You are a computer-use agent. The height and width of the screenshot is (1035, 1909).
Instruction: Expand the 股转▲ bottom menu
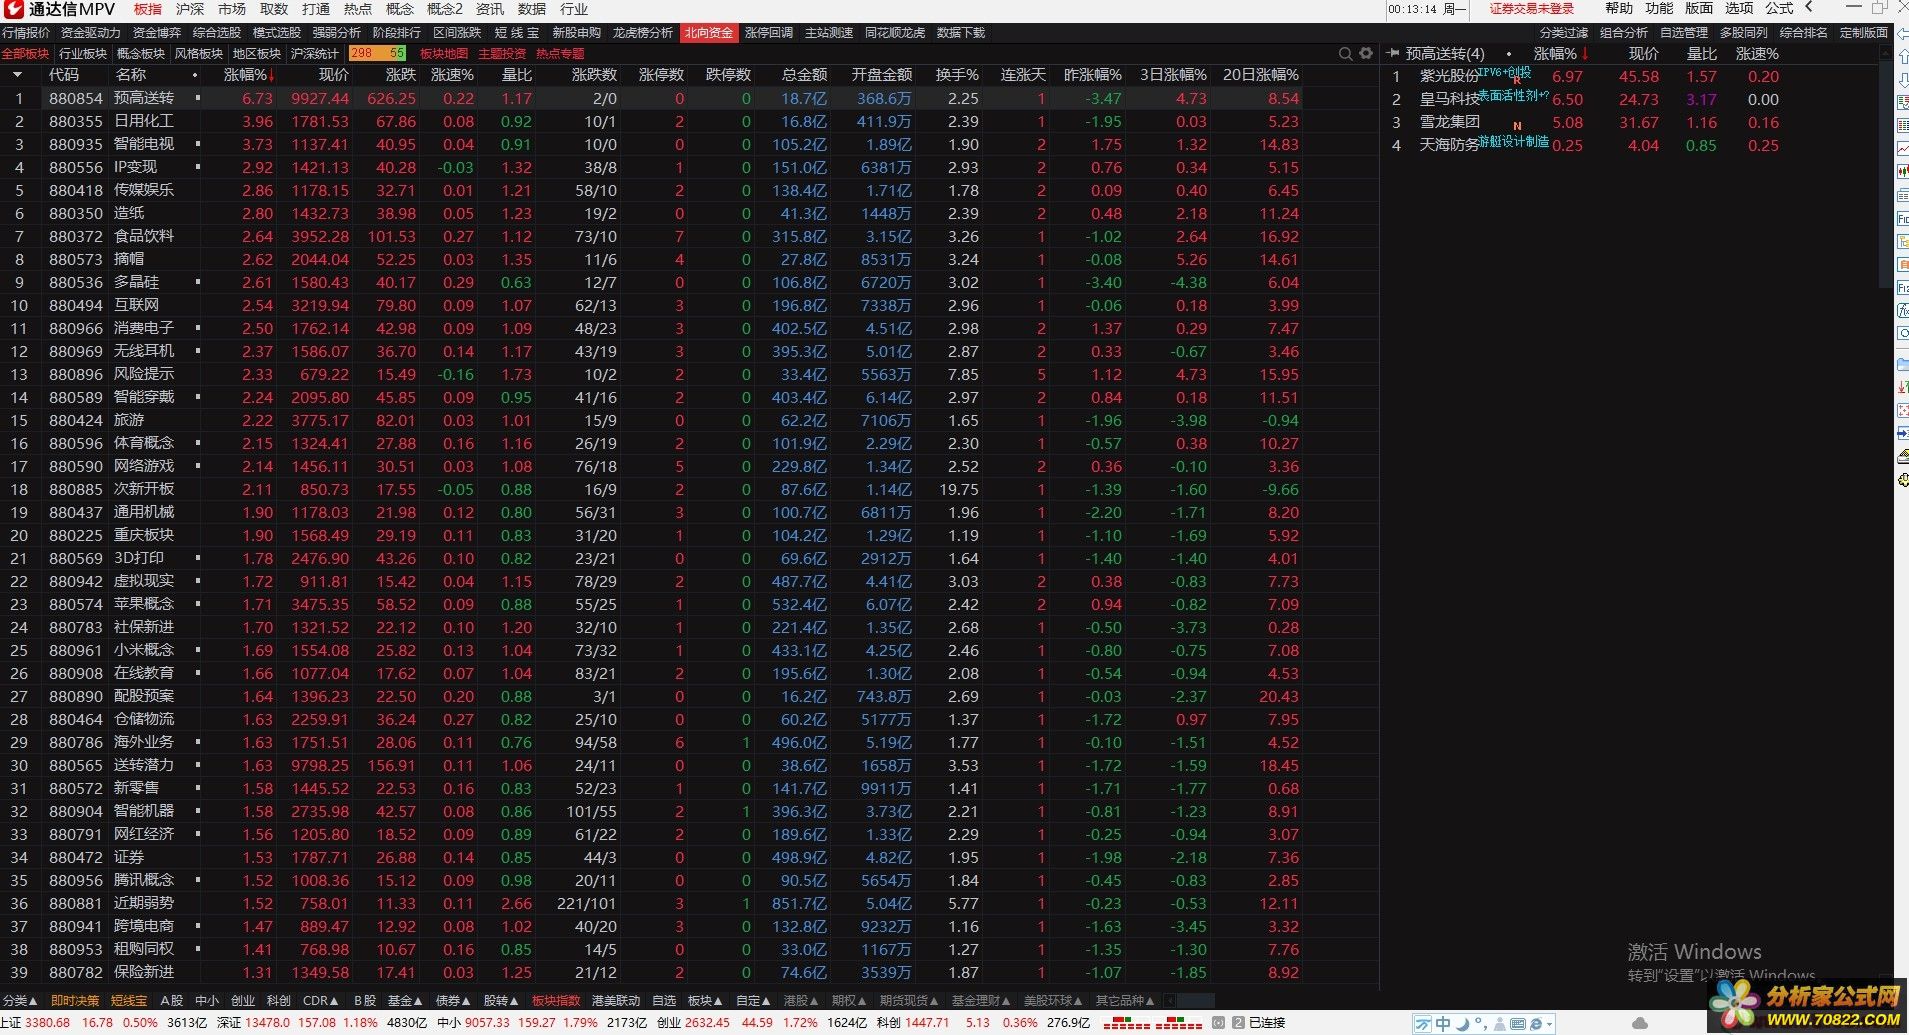501,1000
